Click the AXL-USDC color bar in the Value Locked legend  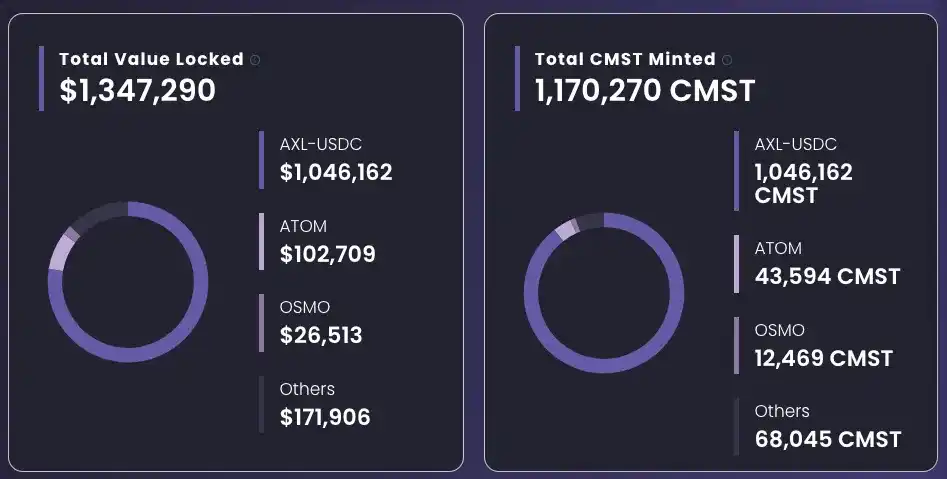[261, 160]
